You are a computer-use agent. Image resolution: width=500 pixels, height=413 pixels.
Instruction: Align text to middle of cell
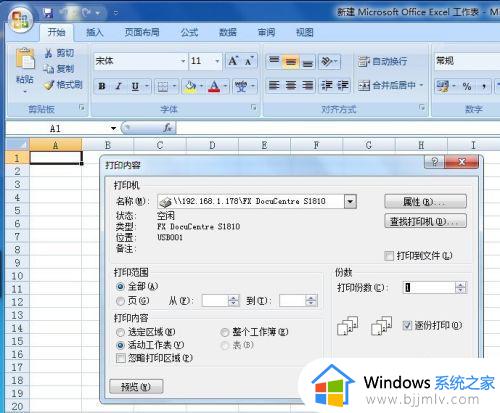coord(291,62)
